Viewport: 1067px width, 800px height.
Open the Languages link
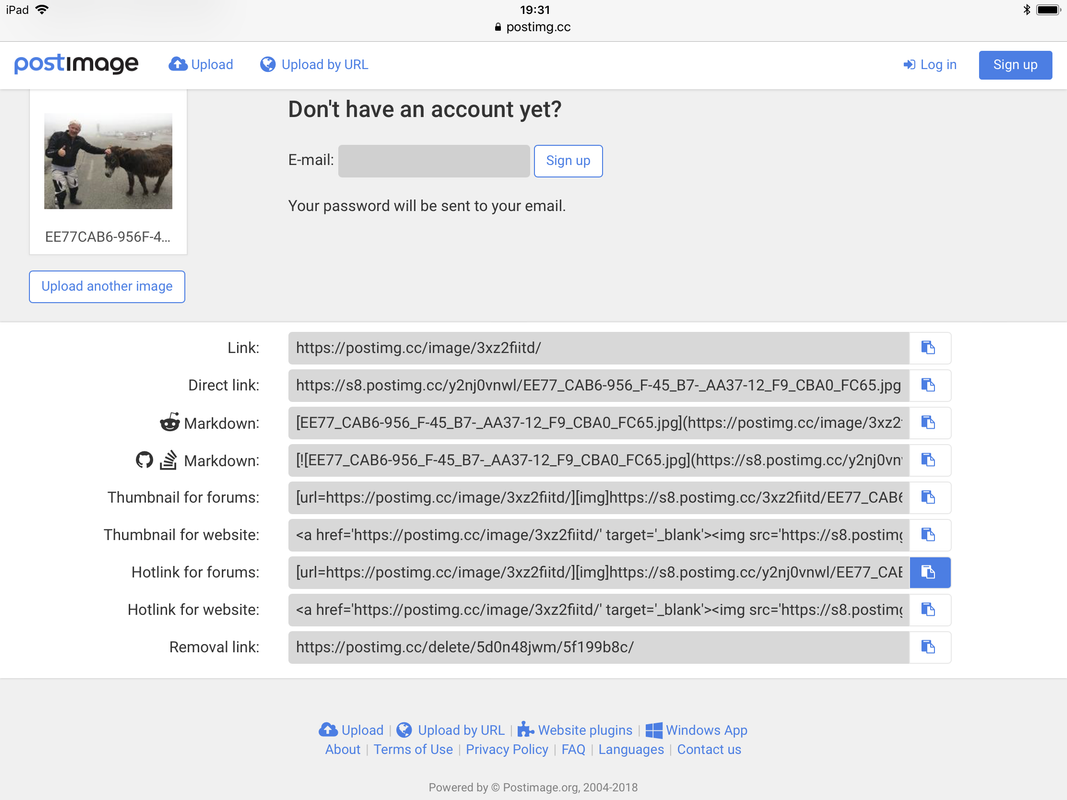(x=631, y=750)
